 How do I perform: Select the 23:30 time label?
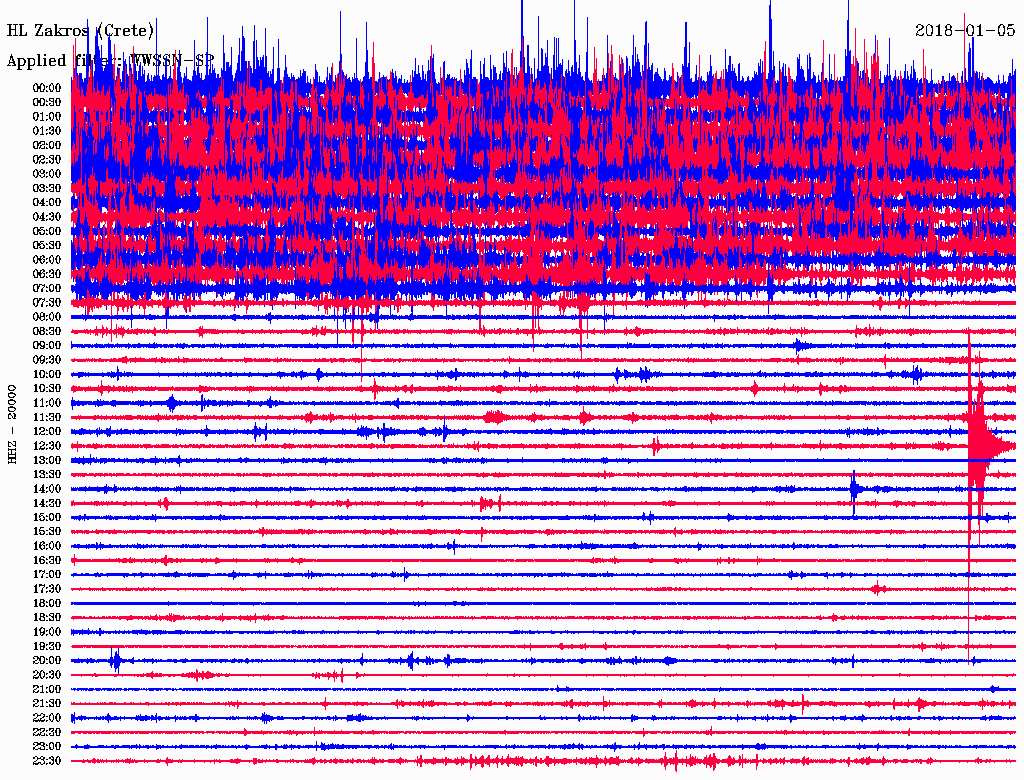click(x=47, y=761)
